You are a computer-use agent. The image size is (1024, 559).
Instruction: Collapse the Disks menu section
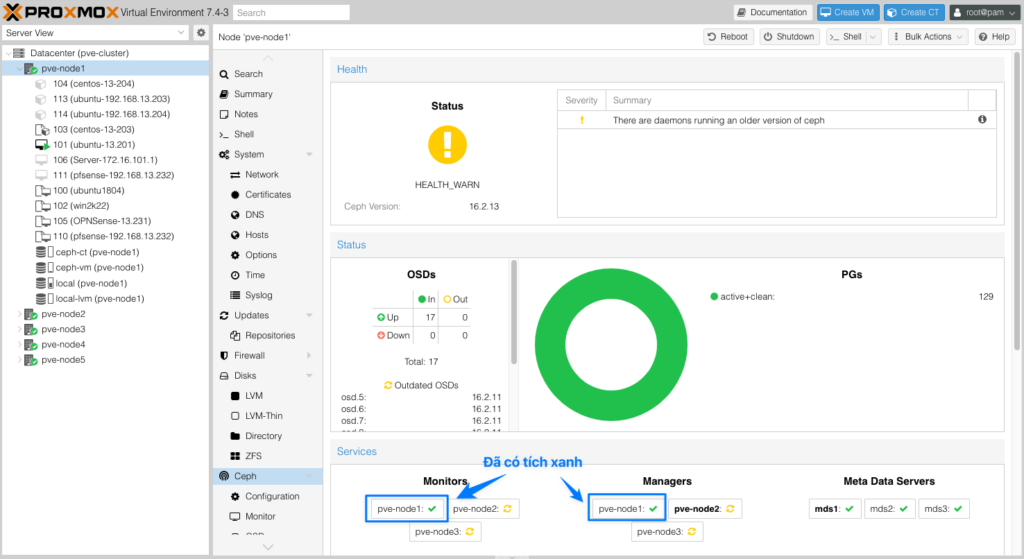[x=309, y=375]
